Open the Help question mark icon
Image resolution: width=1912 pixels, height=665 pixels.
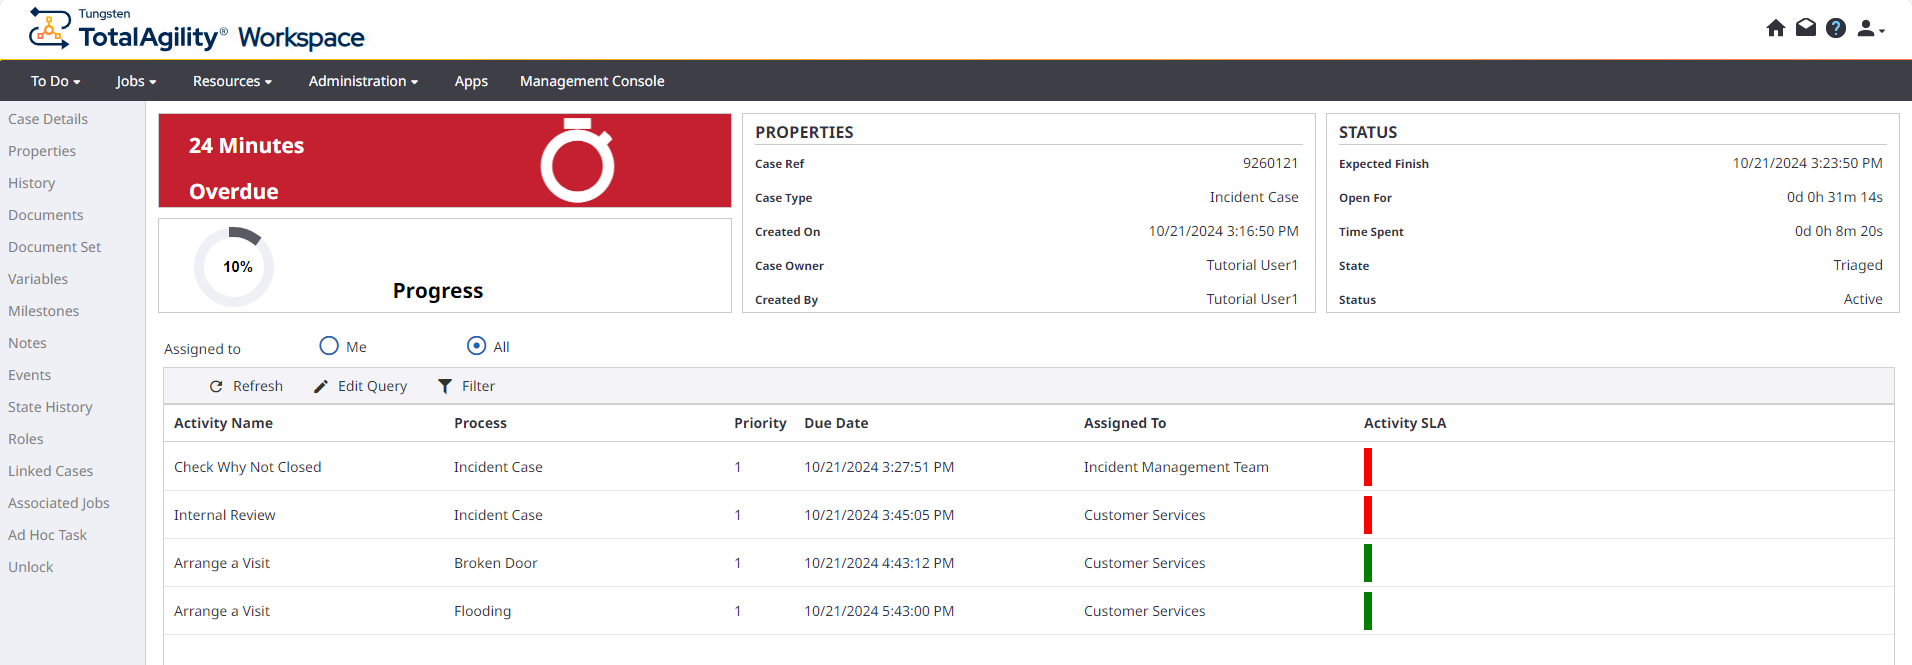(1836, 28)
